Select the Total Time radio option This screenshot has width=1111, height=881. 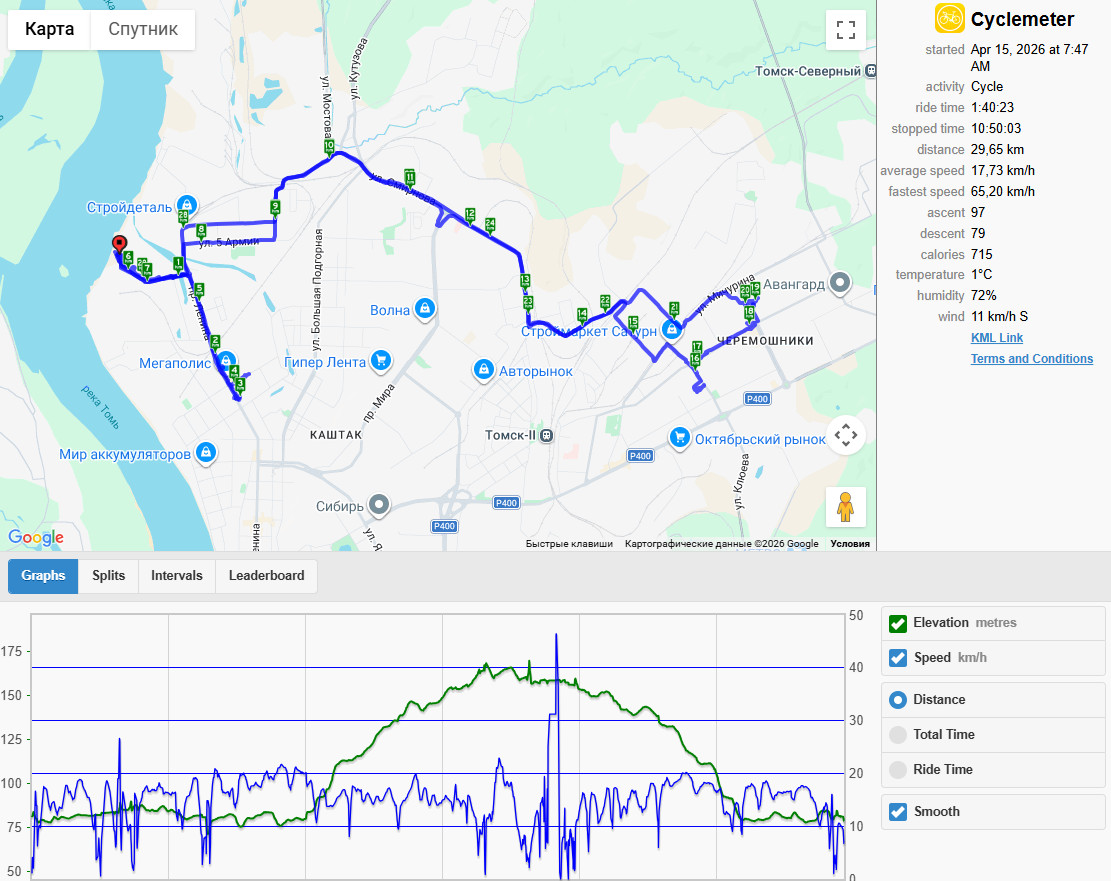click(x=898, y=734)
